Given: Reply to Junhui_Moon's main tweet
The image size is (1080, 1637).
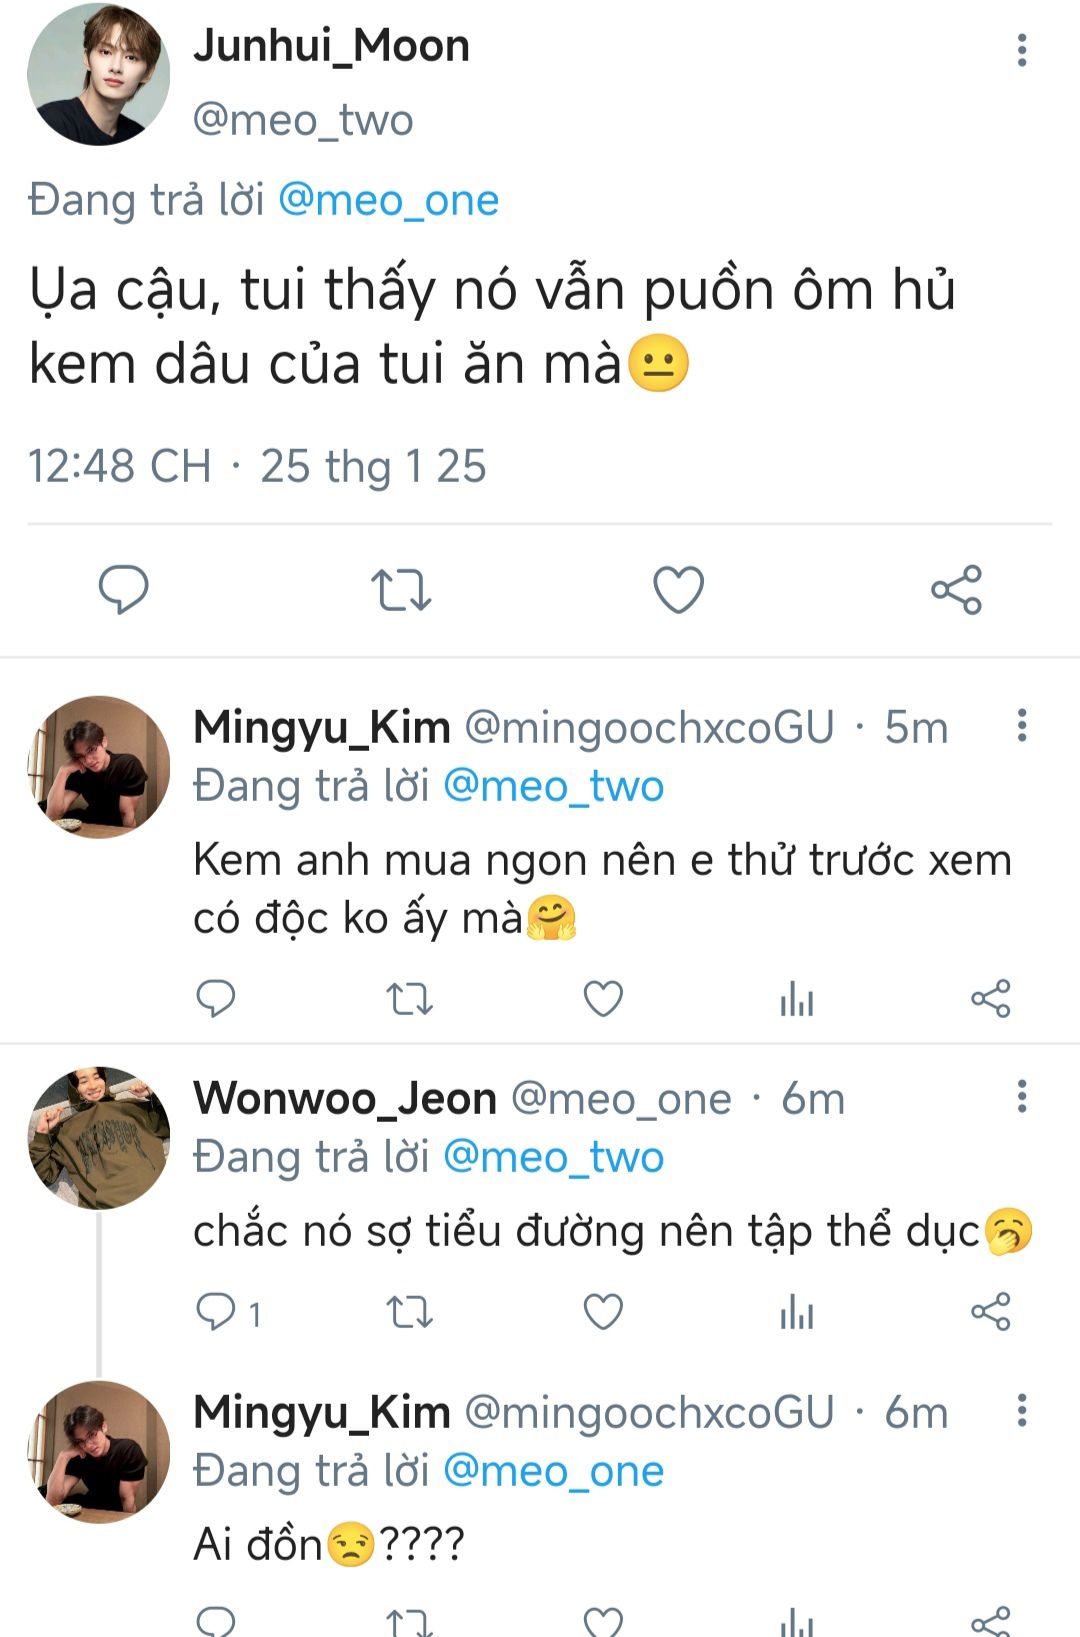Looking at the screenshot, I should coord(124,589).
